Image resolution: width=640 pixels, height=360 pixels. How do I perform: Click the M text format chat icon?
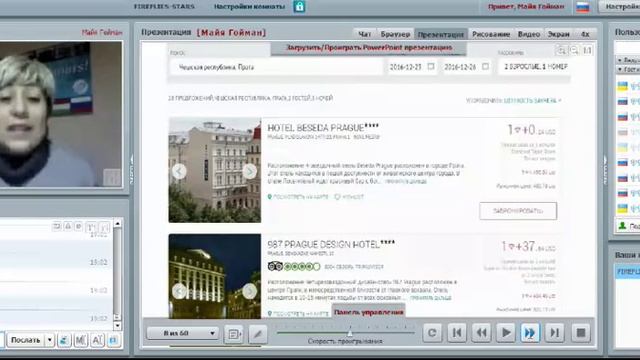[x=81, y=340]
